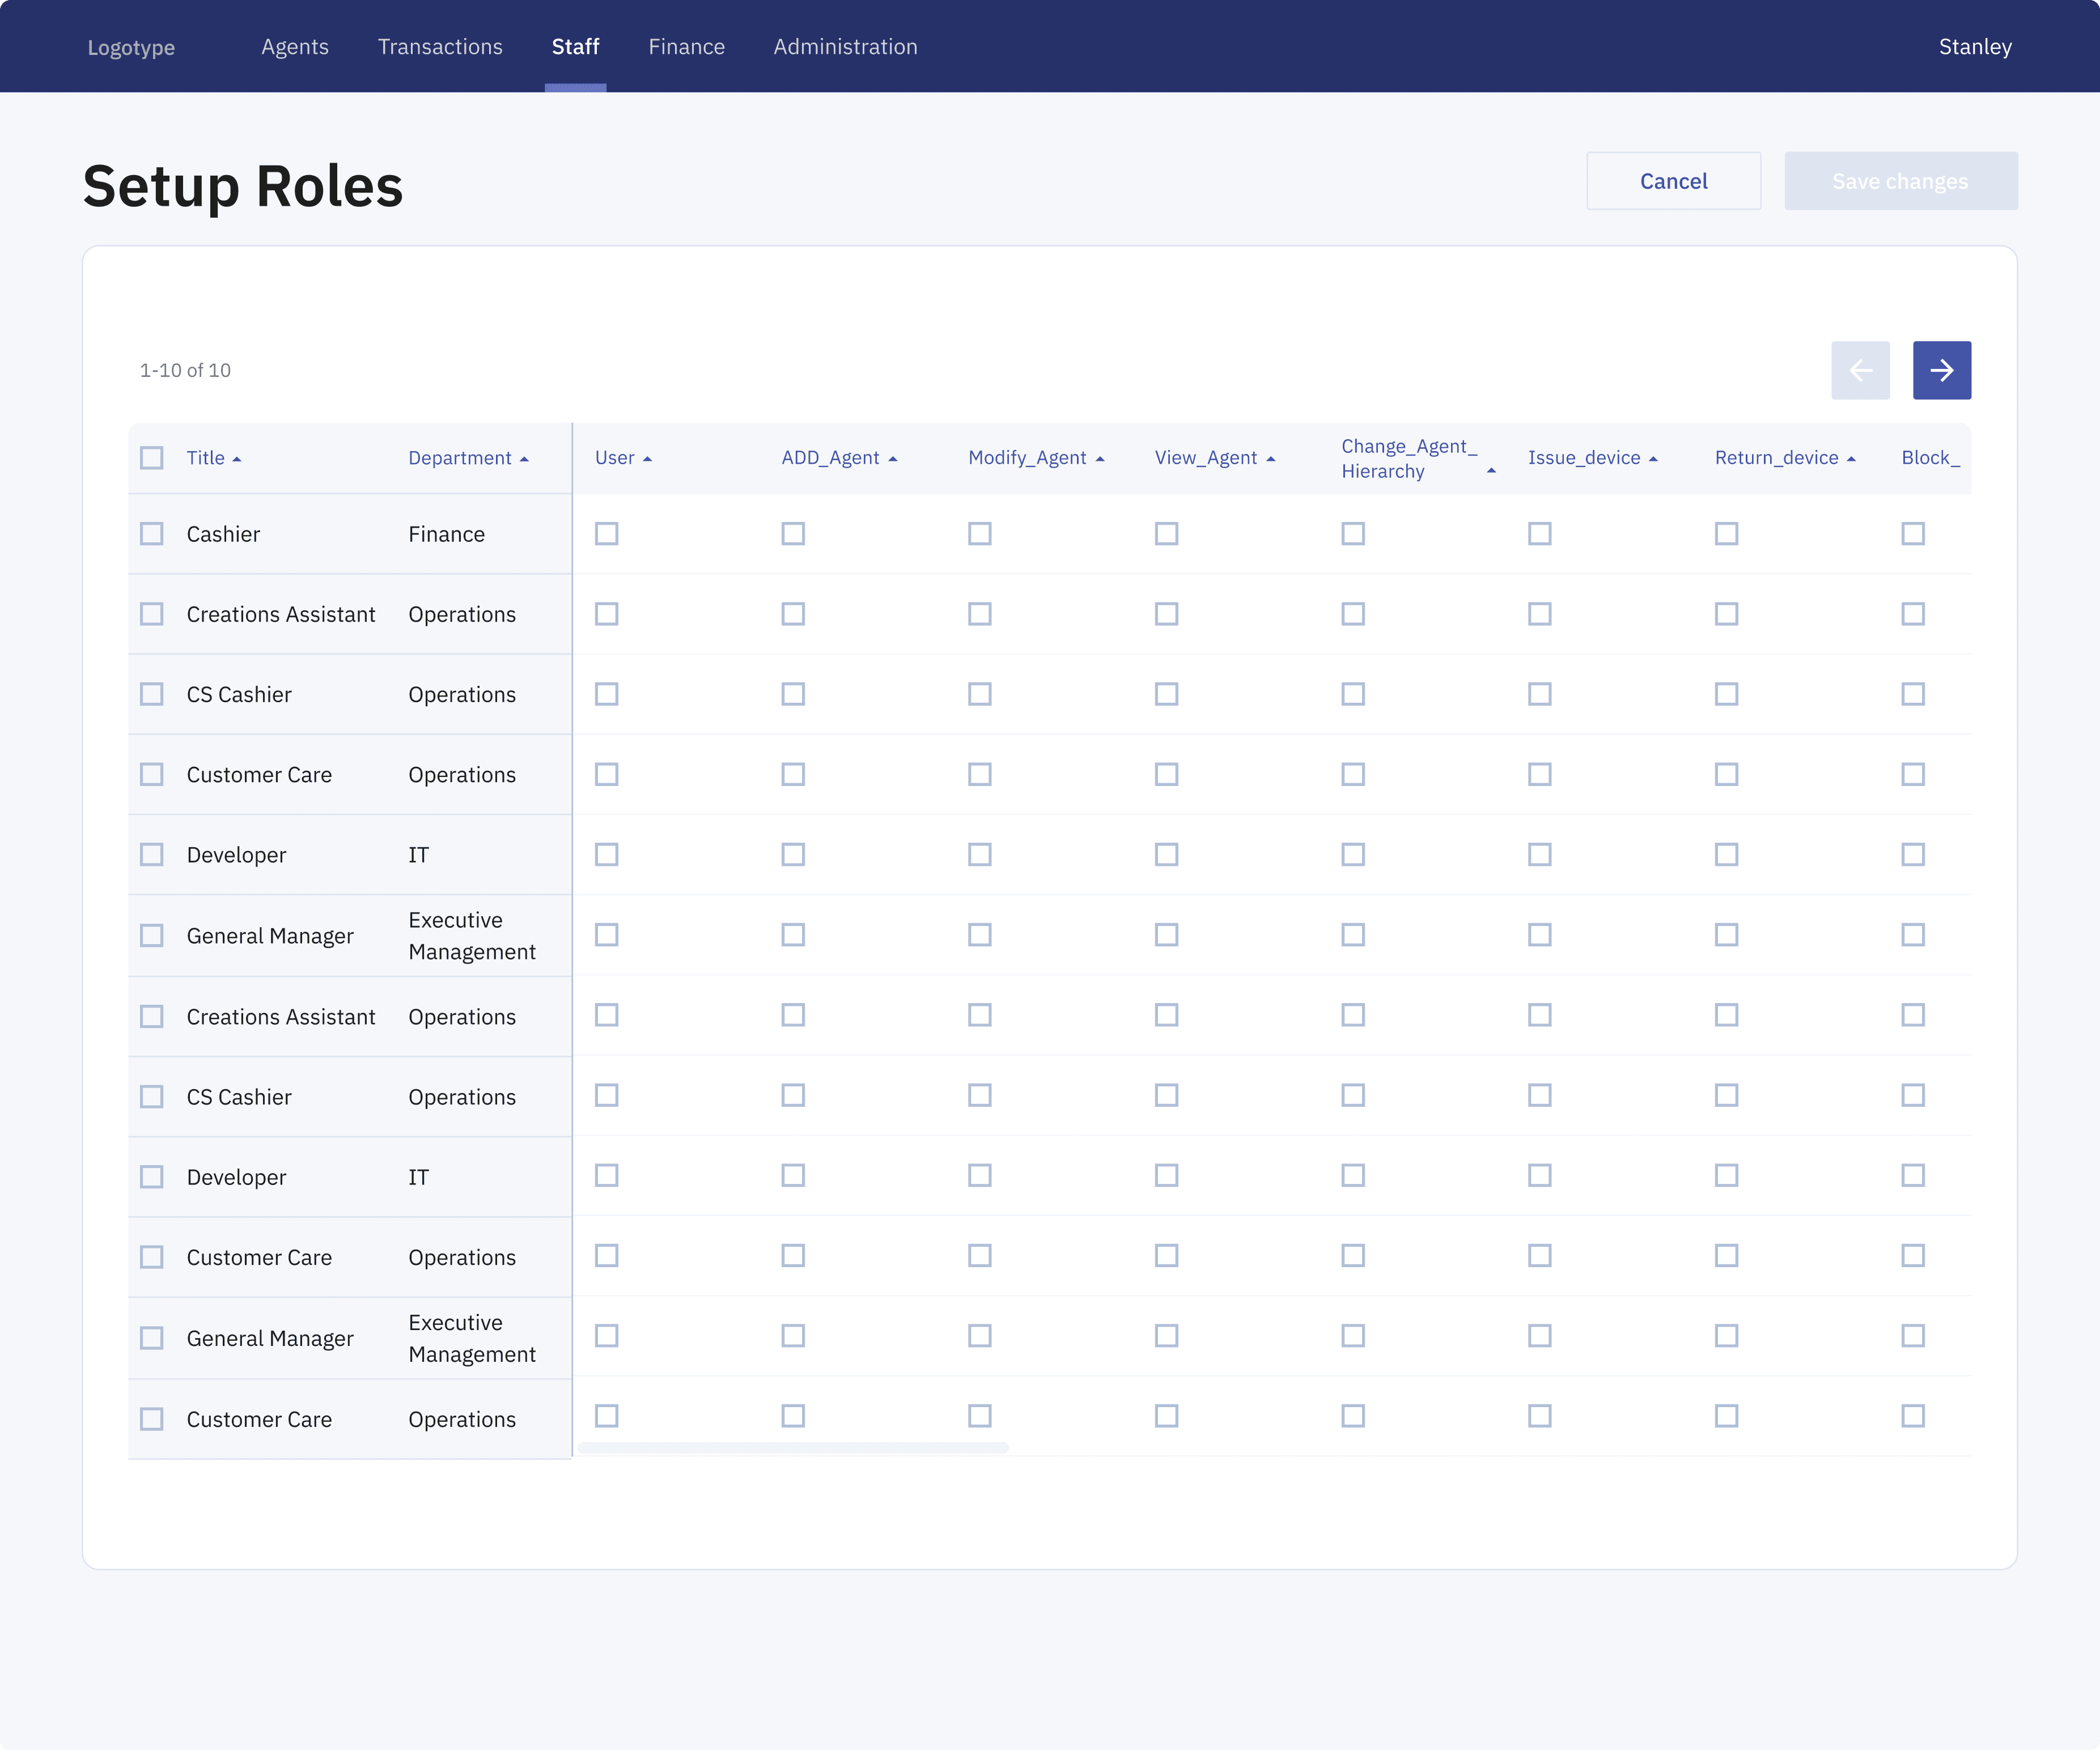Click sort arrow next to Modify_Agent
The width and height of the screenshot is (2100, 1750).
tap(1100, 459)
